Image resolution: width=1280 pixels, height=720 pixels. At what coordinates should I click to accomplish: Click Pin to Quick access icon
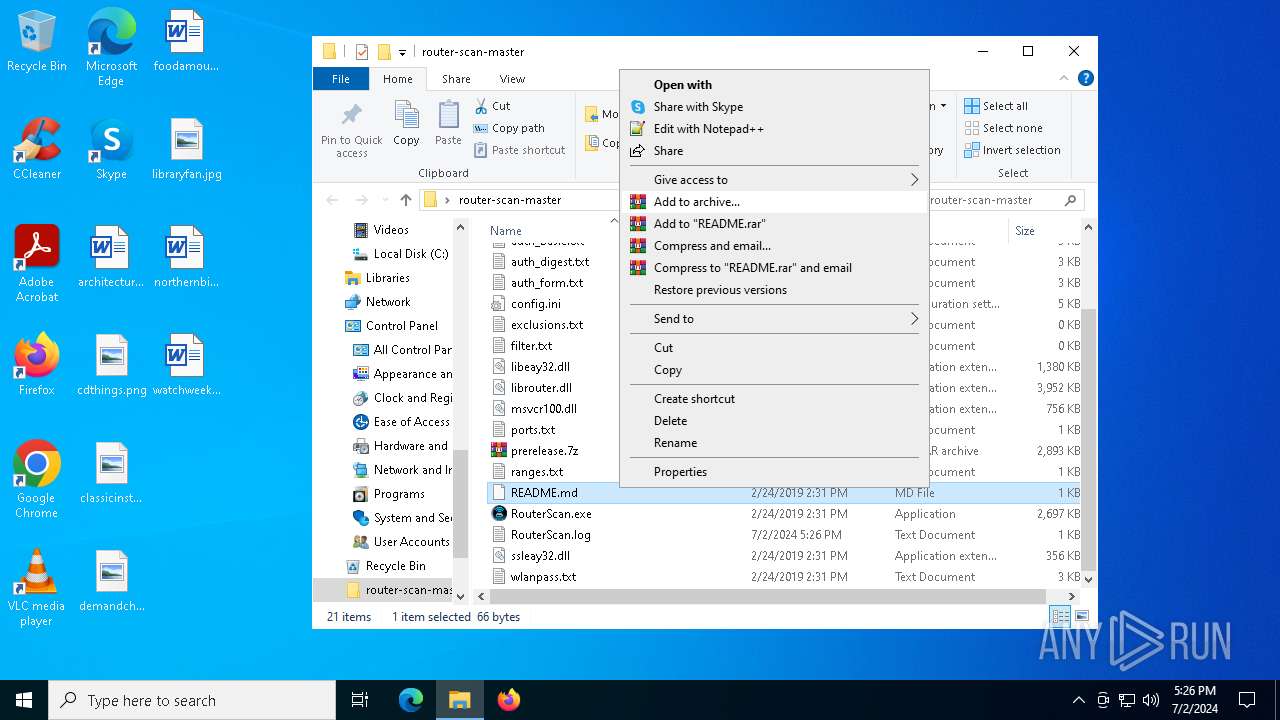tap(352, 129)
